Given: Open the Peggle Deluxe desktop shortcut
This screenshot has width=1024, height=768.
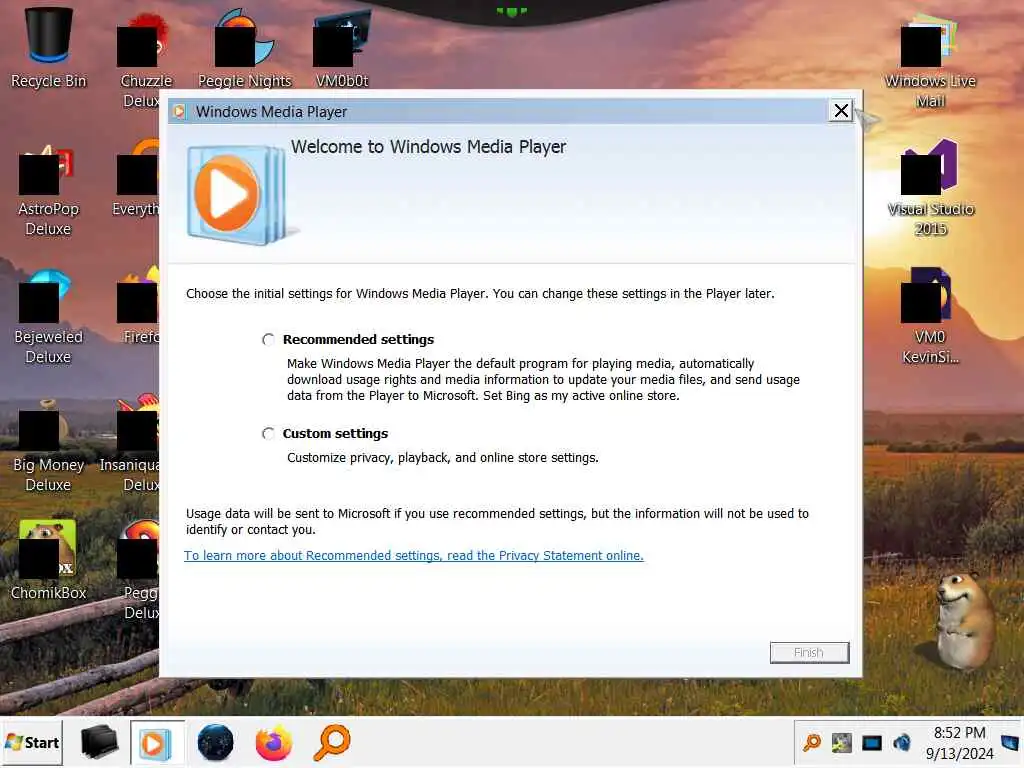Looking at the screenshot, I should tap(138, 569).
